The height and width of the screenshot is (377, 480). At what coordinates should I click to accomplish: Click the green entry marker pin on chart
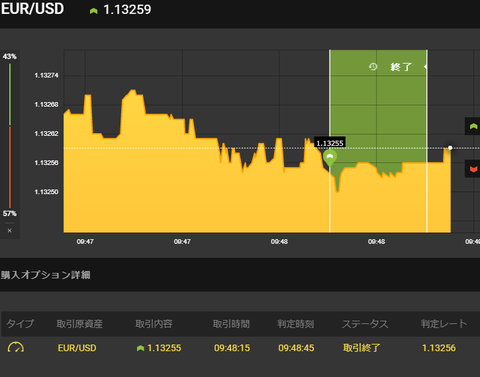(330, 158)
